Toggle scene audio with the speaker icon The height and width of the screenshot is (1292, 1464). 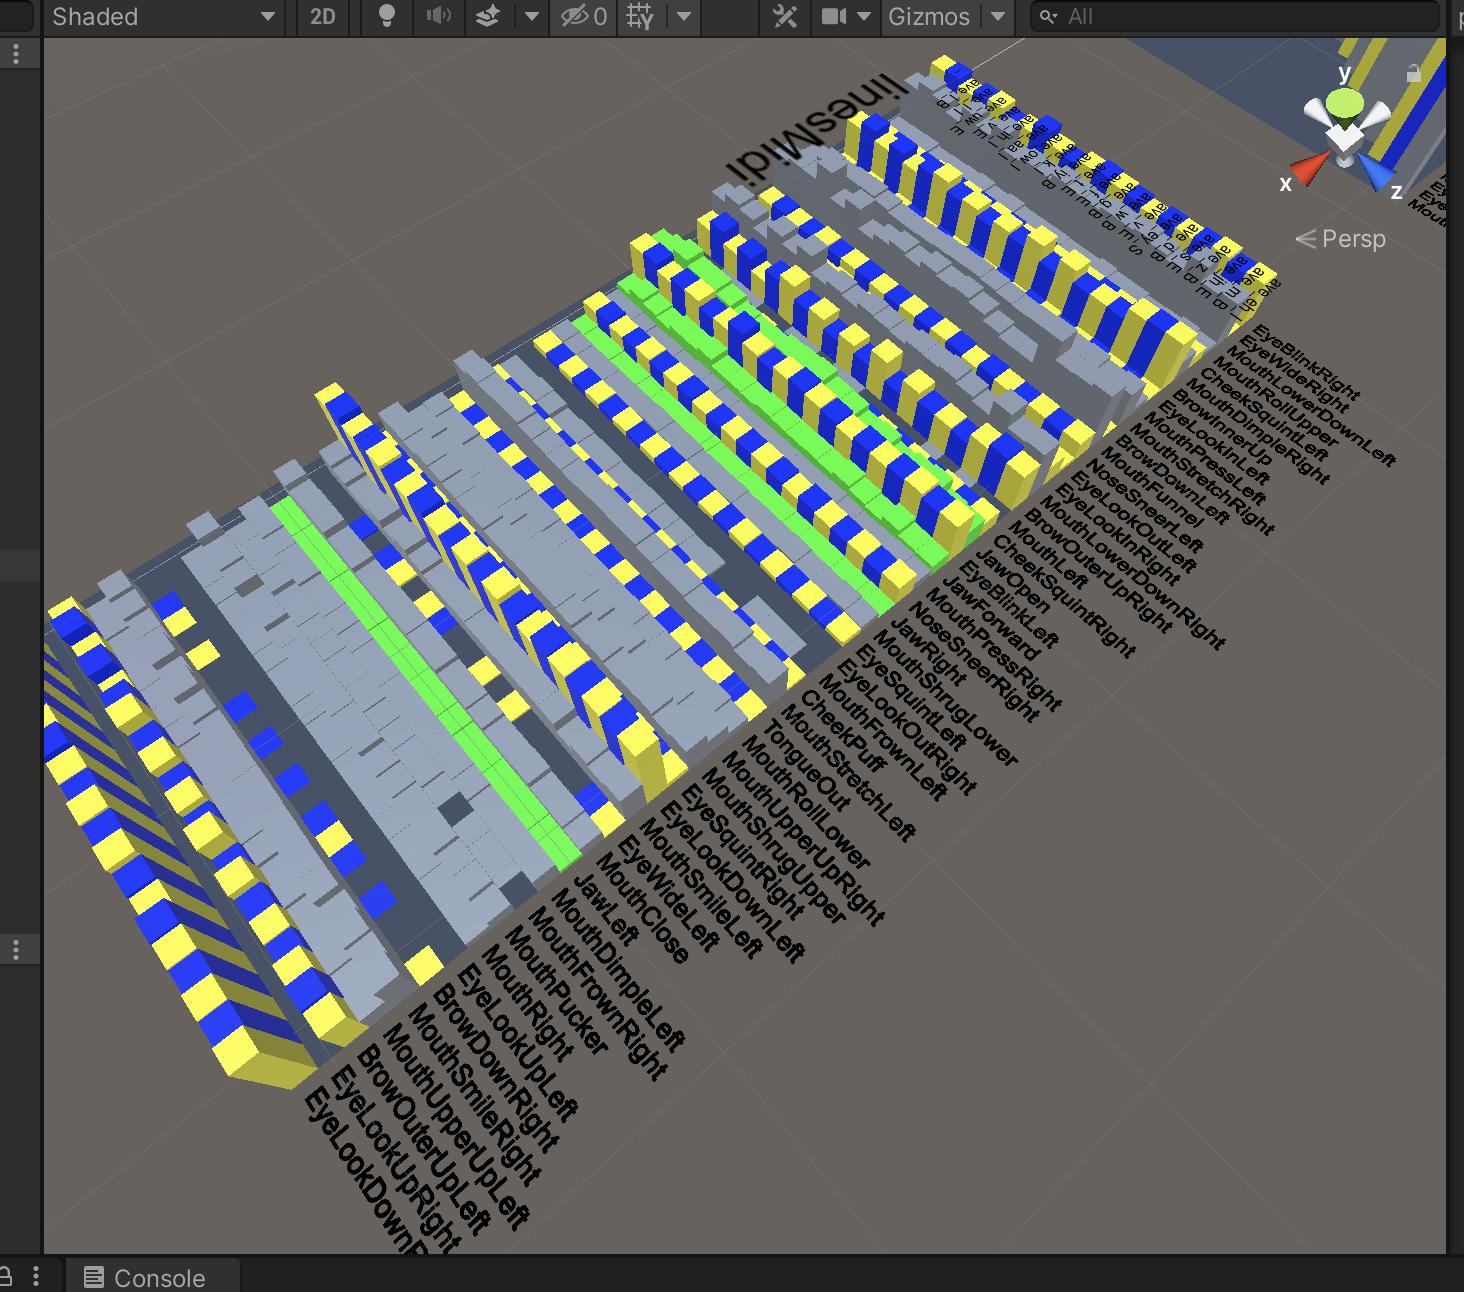click(439, 17)
